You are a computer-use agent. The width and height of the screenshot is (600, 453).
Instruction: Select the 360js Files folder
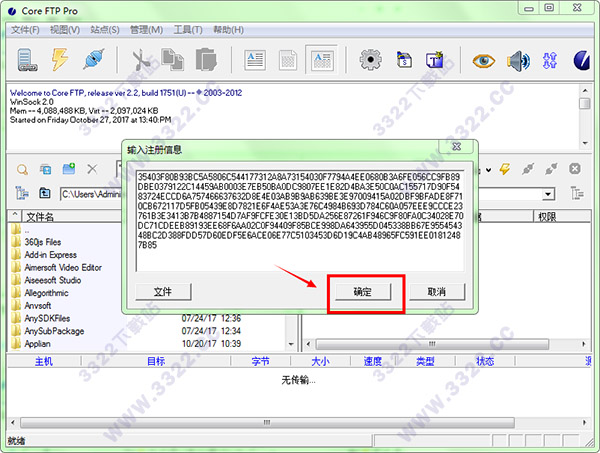click(42, 242)
